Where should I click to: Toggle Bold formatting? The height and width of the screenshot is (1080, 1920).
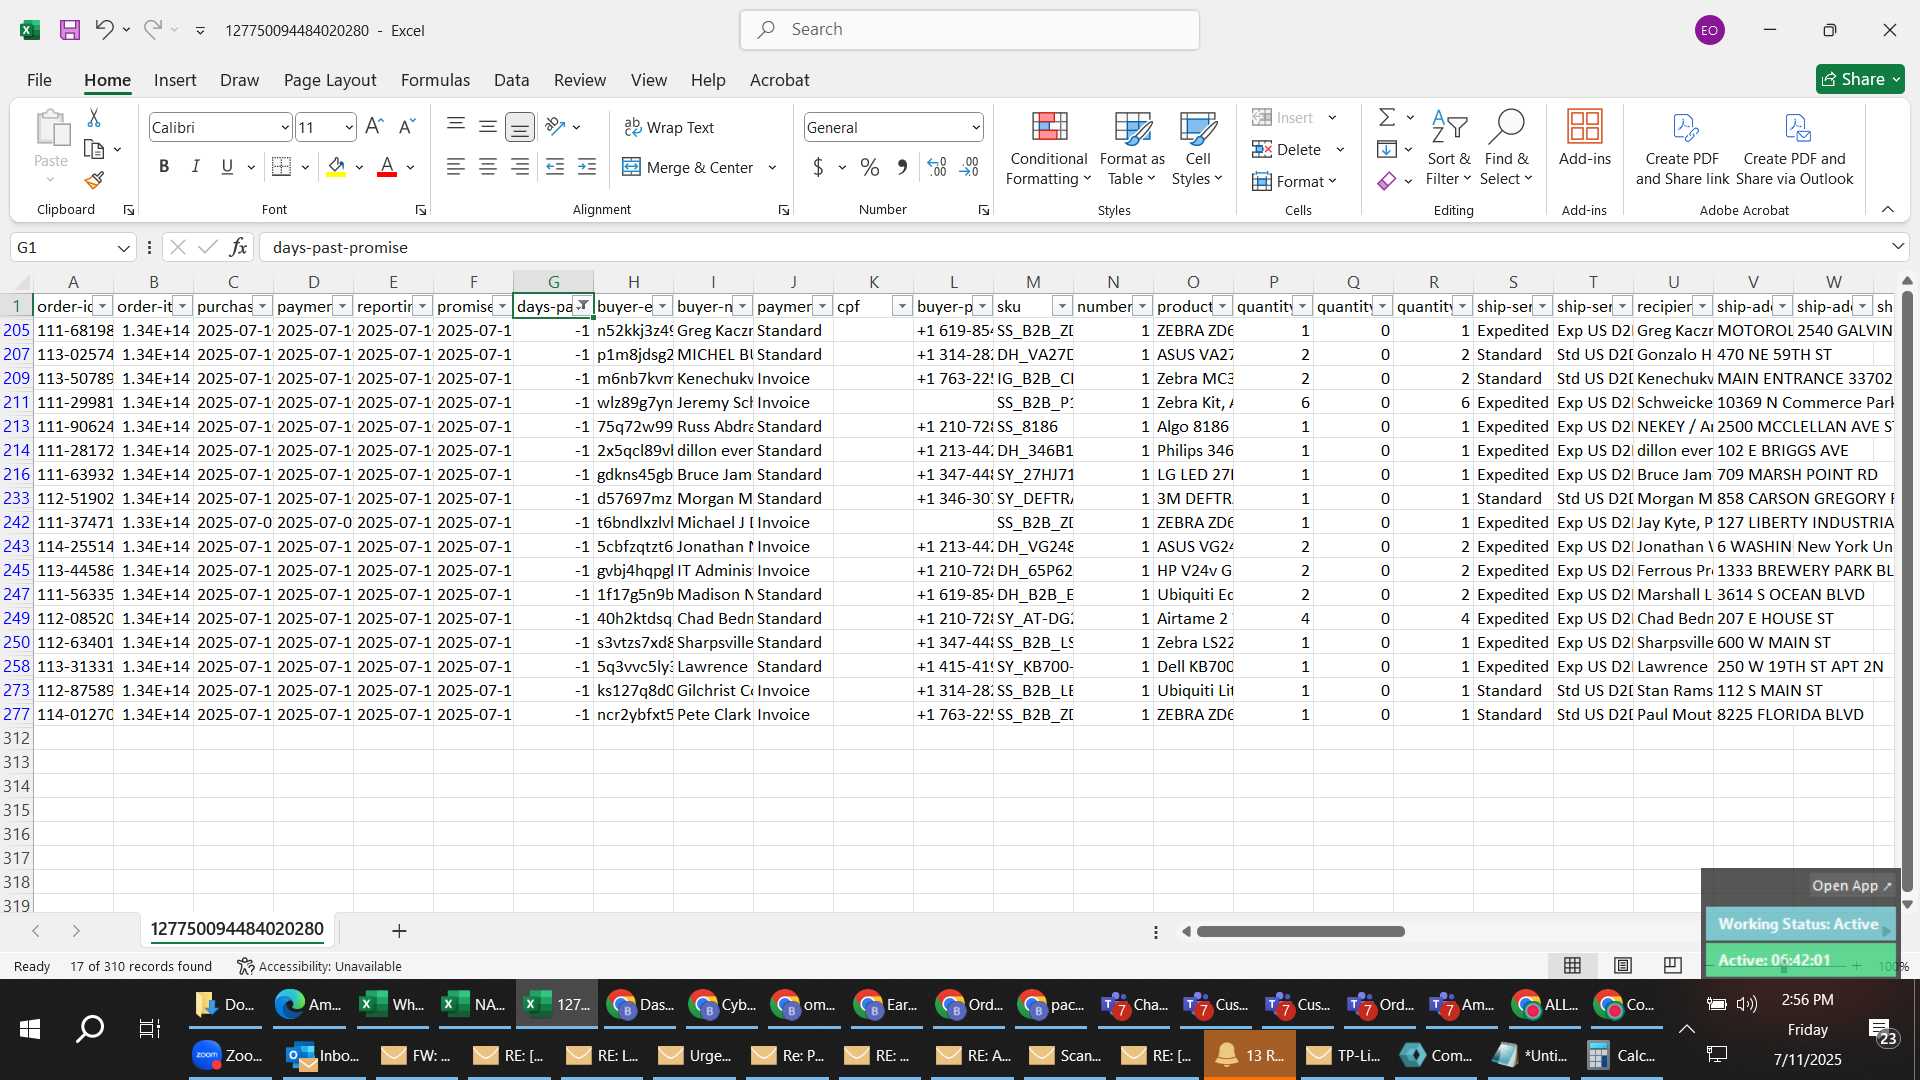pos(164,167)
